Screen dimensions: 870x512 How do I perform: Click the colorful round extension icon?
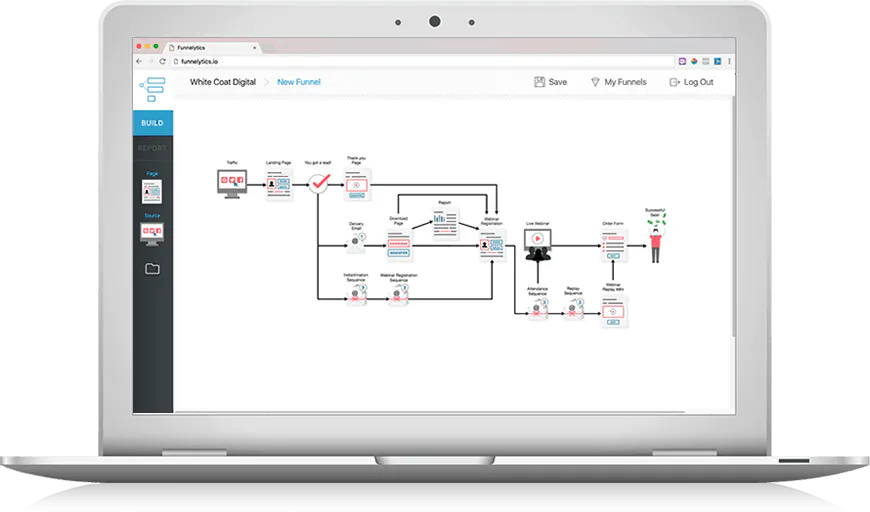point(694,61)
